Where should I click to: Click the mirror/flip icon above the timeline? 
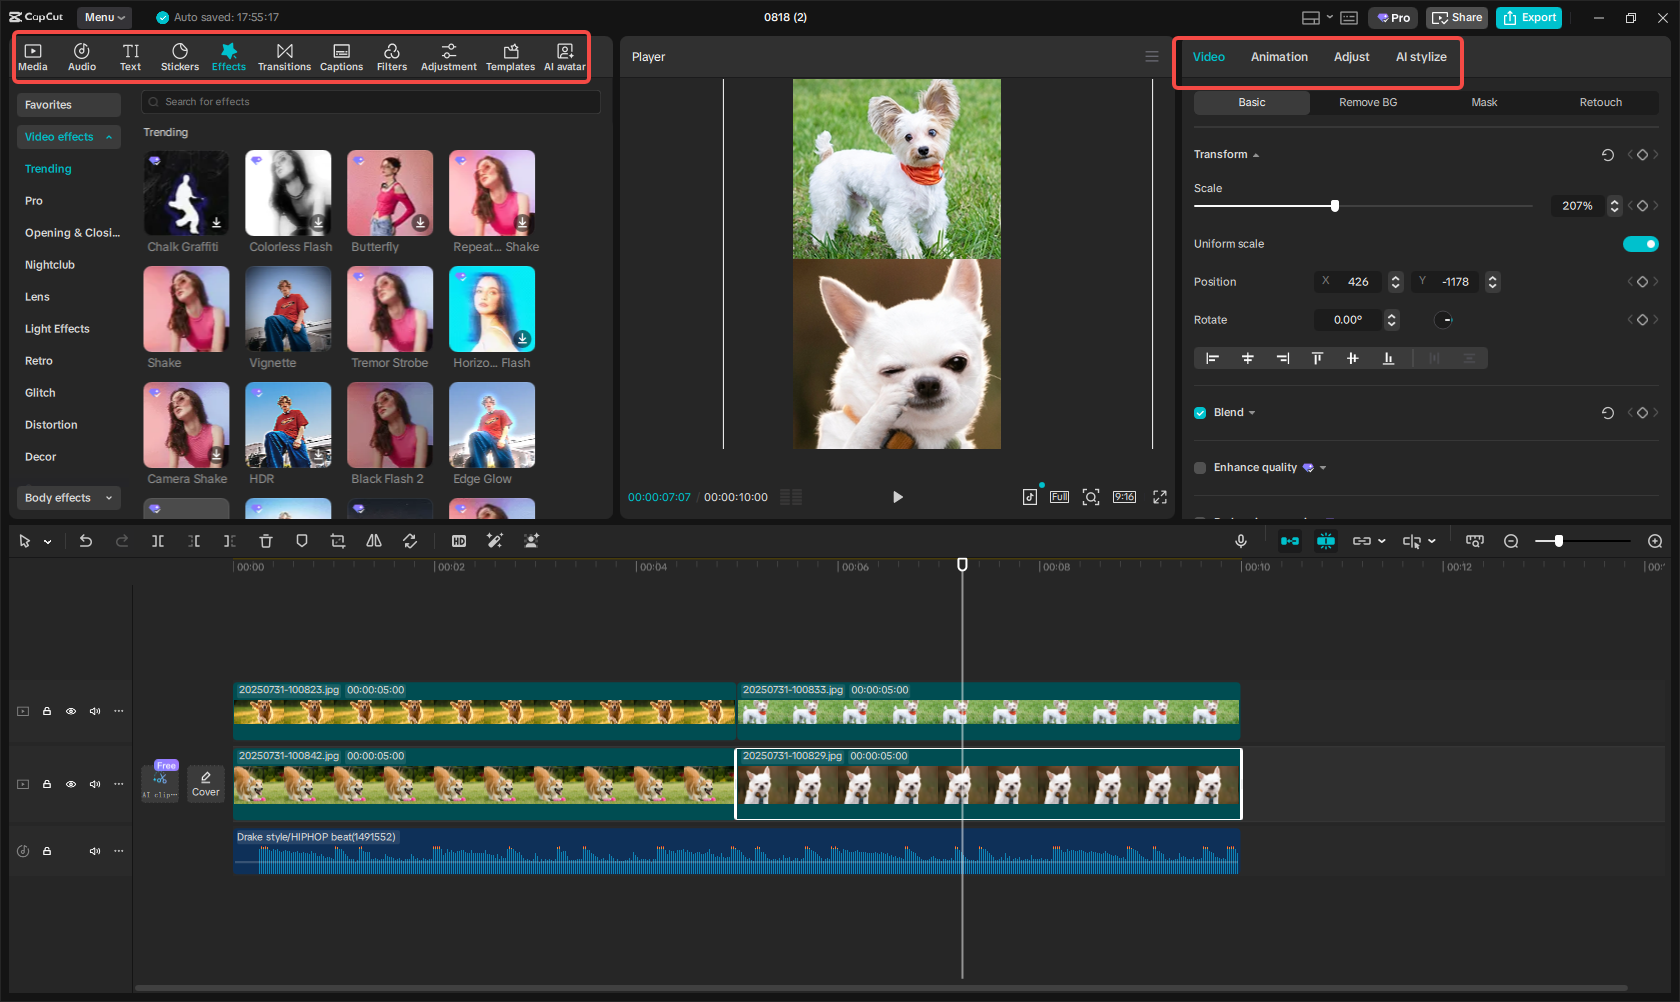pyautogui.click(x=373, y=541)
